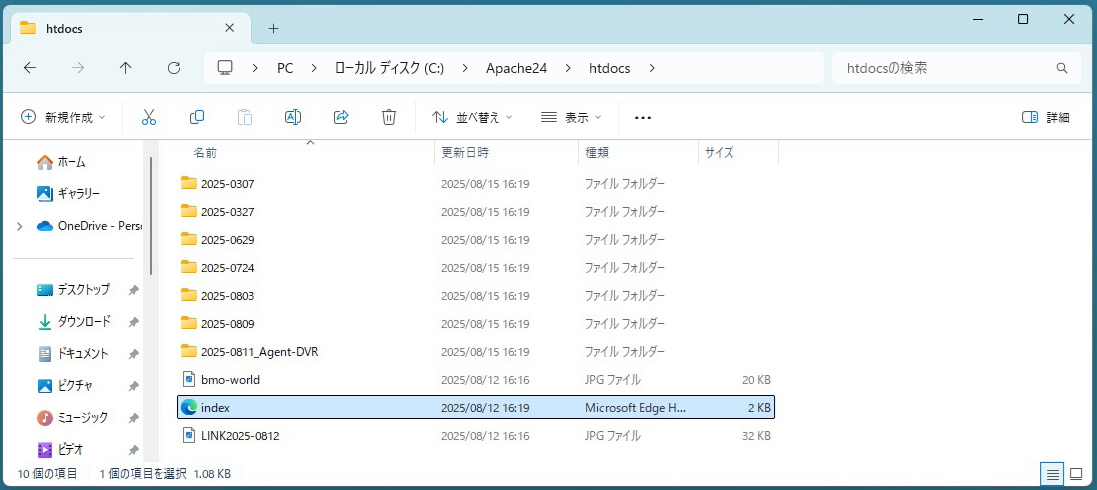1097x490 pixels.
Task: Click the Rename icon in toolbar
Action: [x=292, y=117]
